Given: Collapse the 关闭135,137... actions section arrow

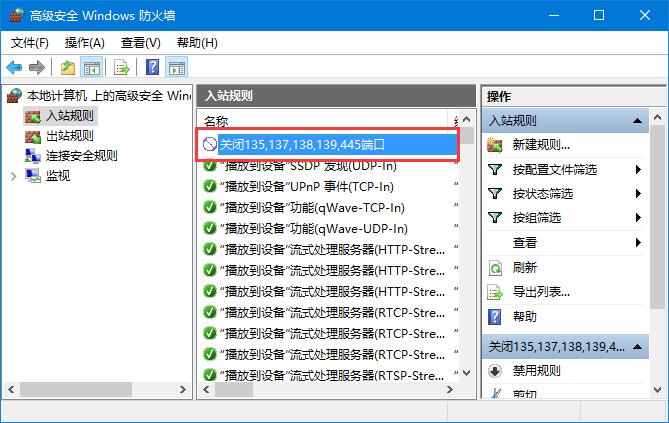Looking at the screenshot, I should tap(637, 346).
